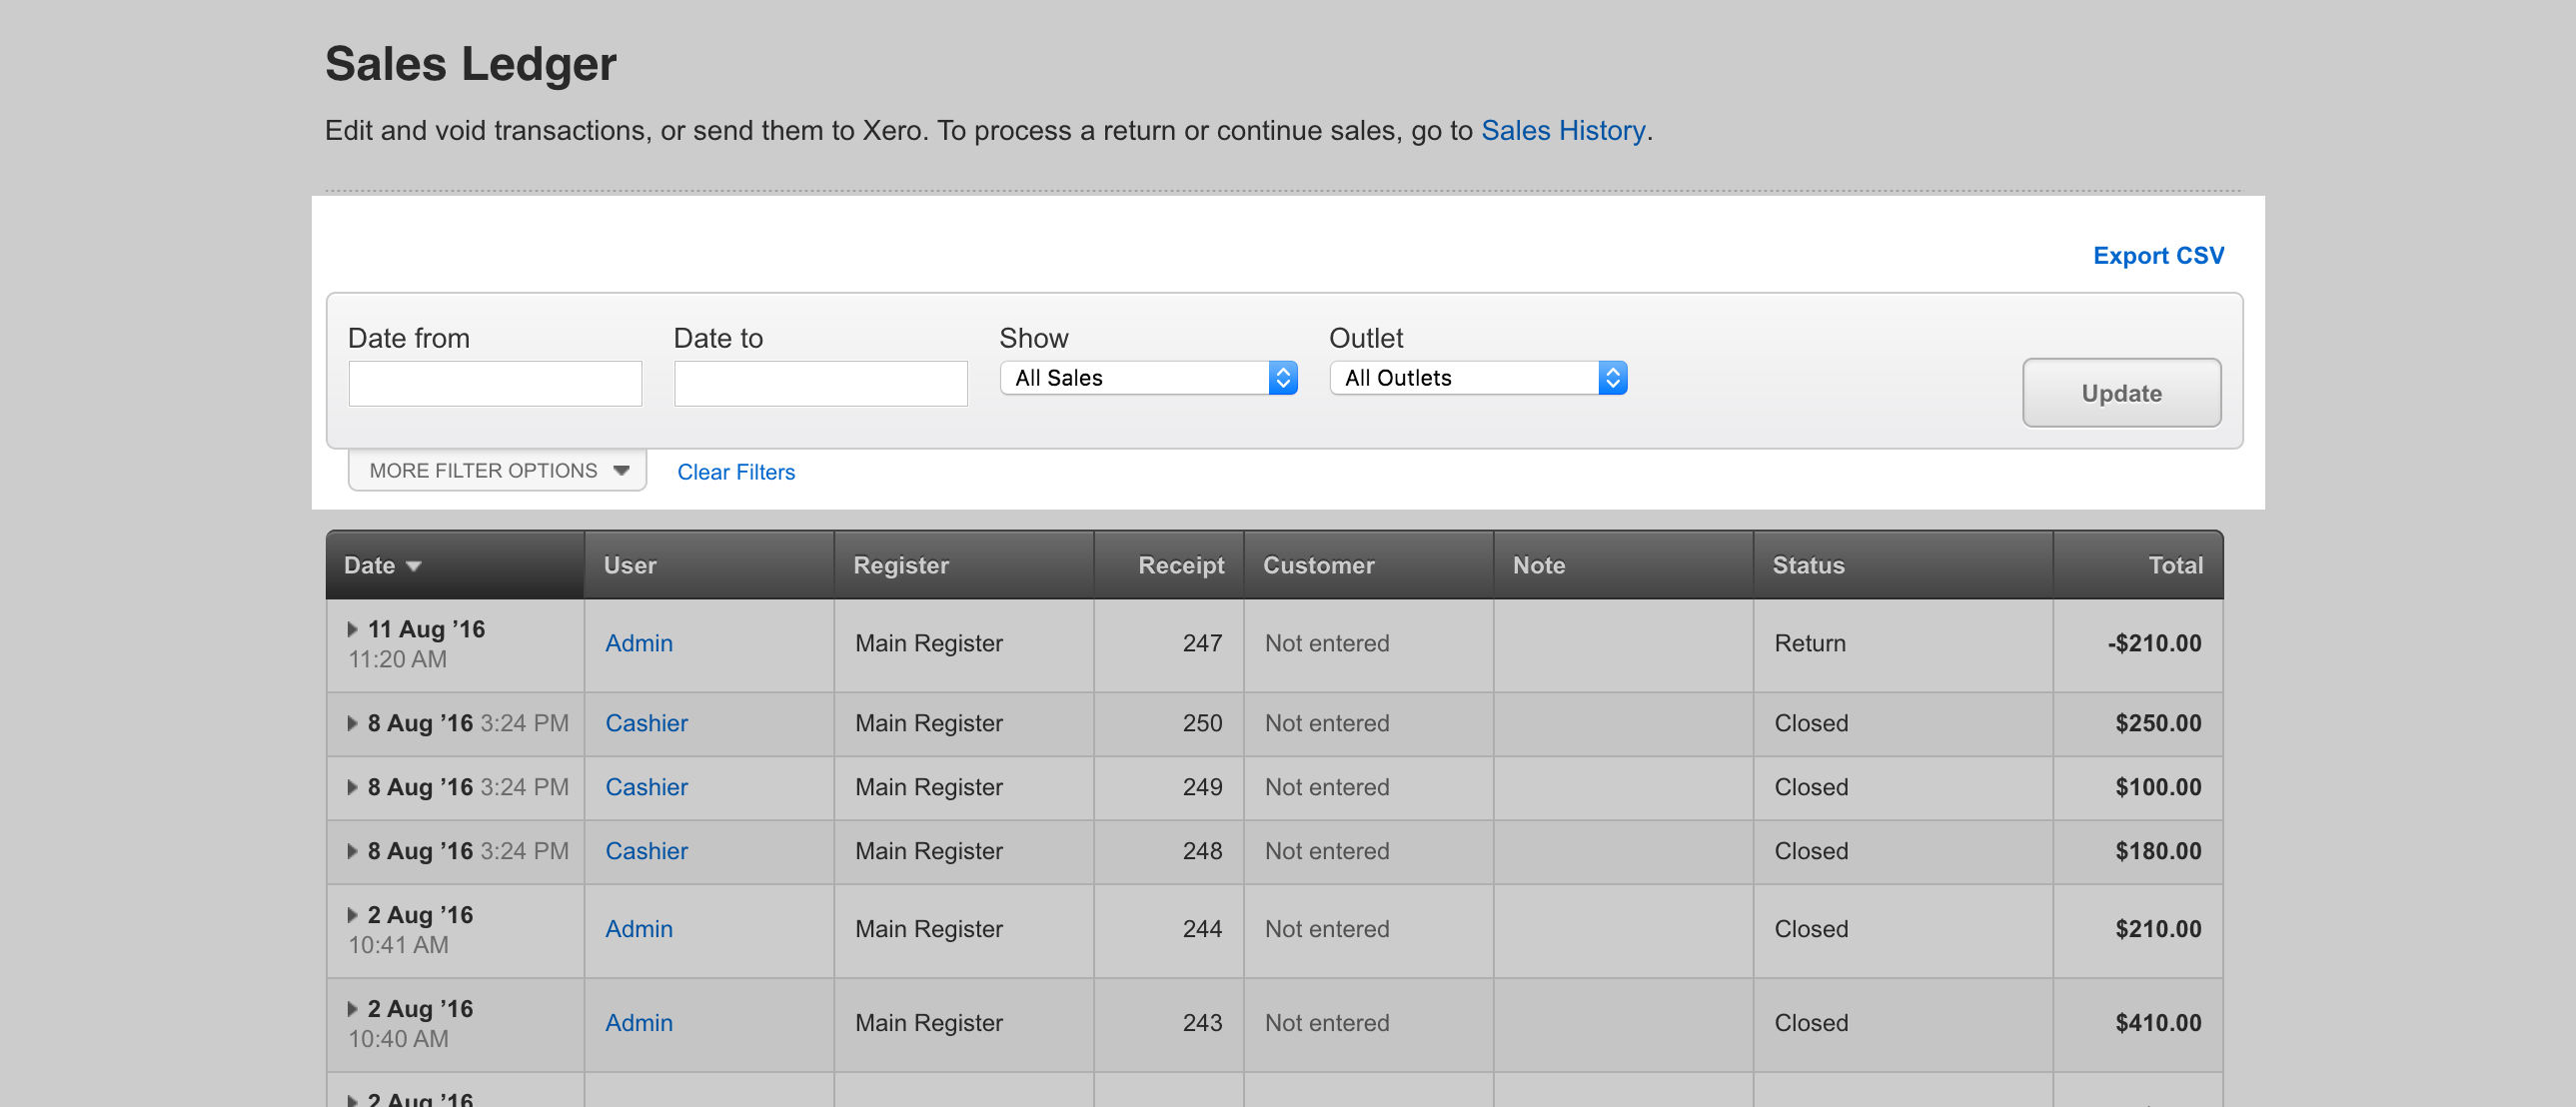This screenshot has width=2576, height=1107.
Task: Open Cashier user for receipt 250
Action: tap(646, 723)
